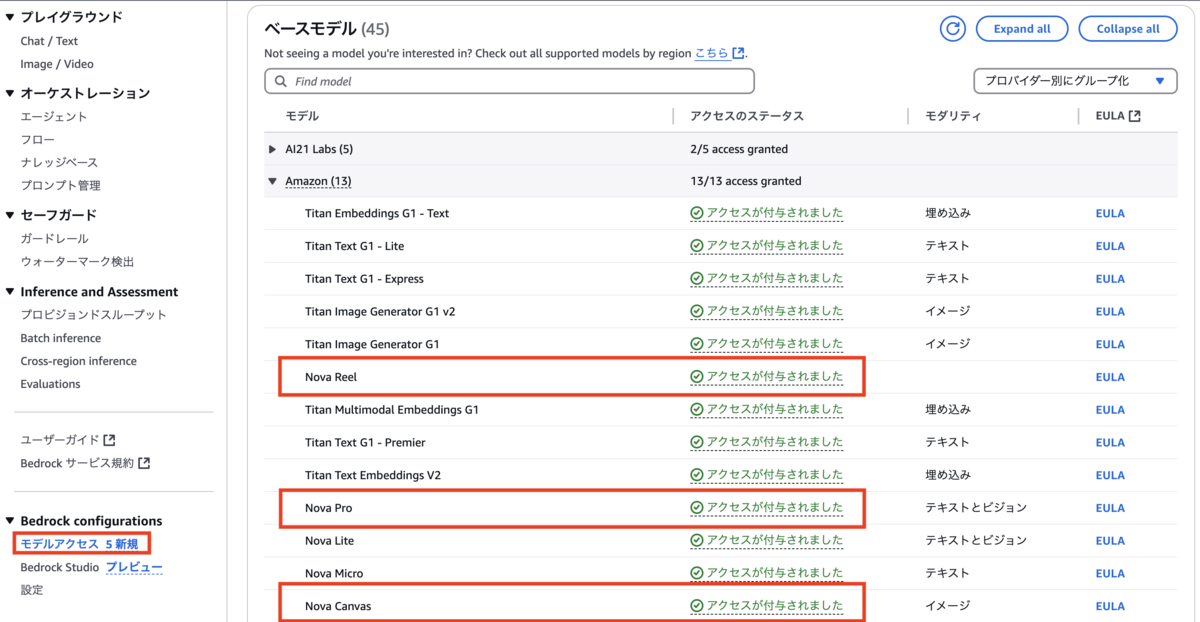Viewport: 1200px width, 622px height.
Task: Expand the AI21 Labs (5) provider group
Action: click(272, 149)
